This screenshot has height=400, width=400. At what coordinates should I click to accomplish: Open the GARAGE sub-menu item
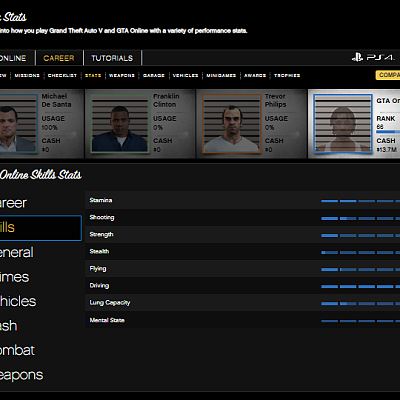coord(154,76)
